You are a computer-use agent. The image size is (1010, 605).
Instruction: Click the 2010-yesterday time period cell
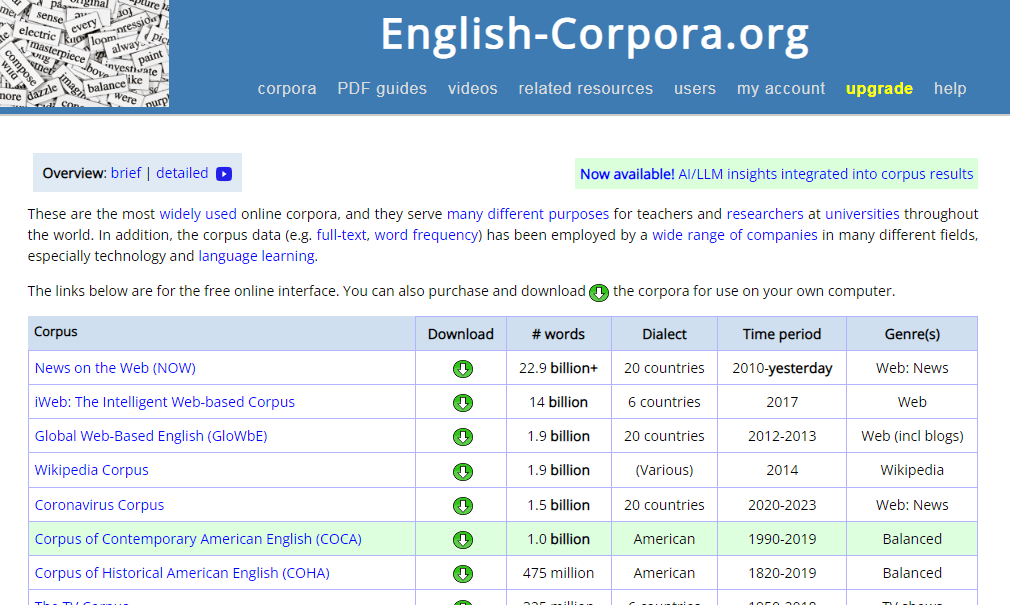click(x=782, y=368)
